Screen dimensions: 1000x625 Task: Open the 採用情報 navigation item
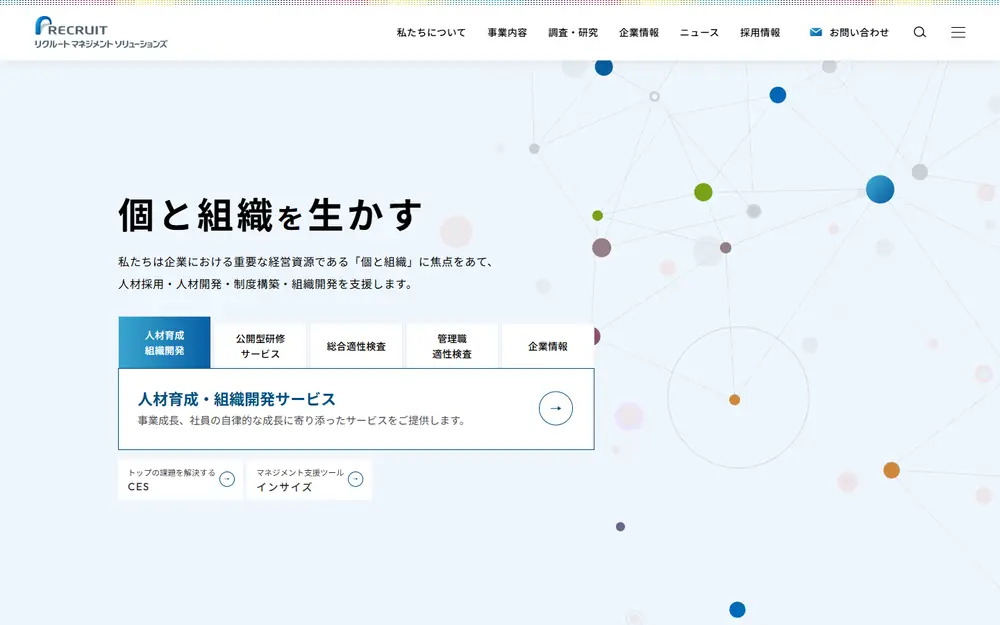coord(760,33)
